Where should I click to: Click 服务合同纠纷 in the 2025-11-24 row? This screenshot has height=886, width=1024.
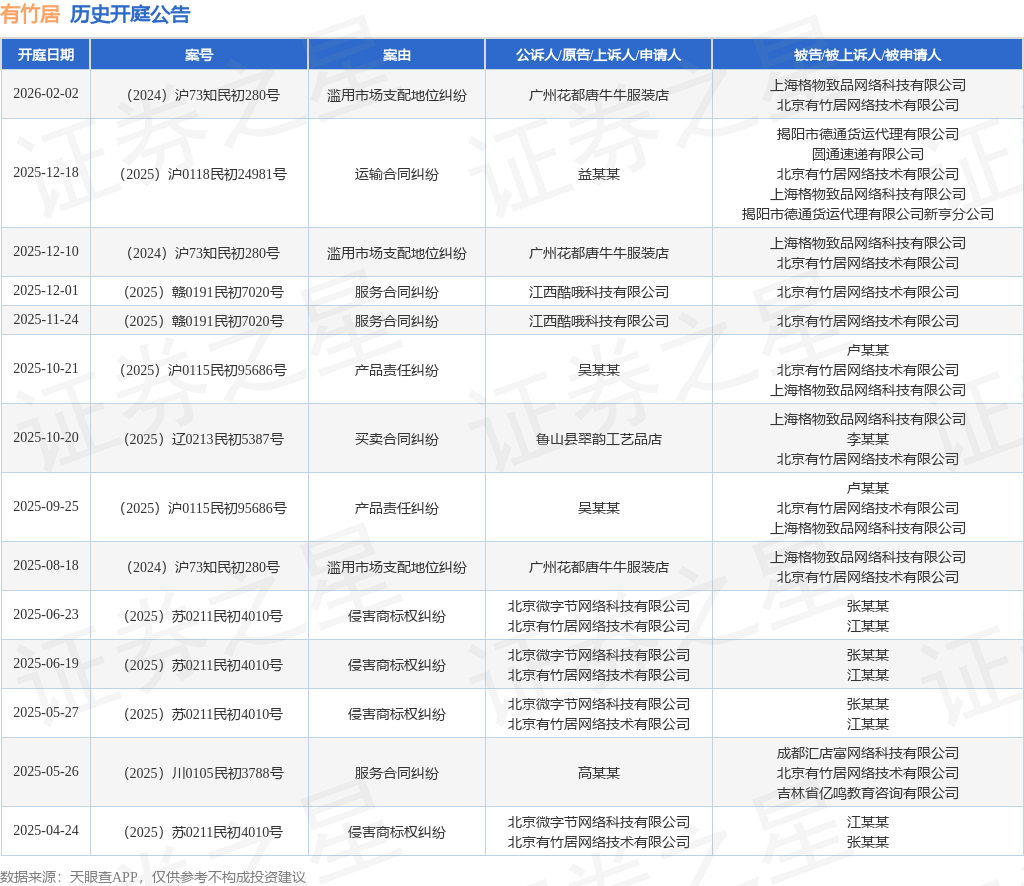click(x=396, y=321)
